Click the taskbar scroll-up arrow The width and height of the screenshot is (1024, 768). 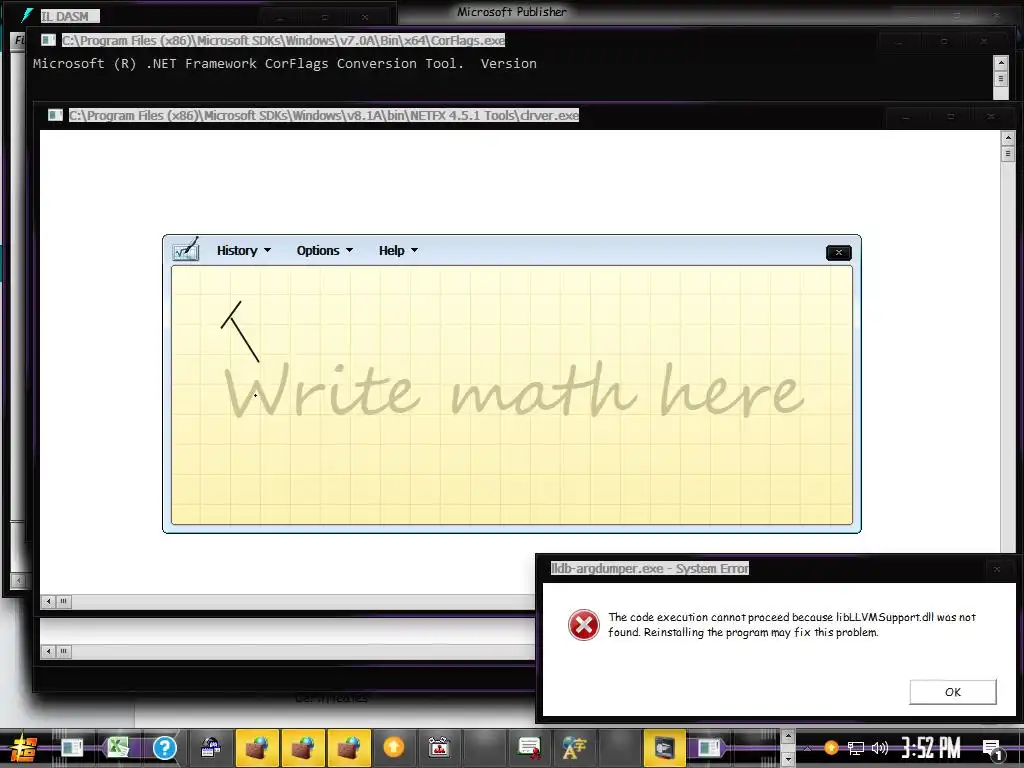(x=788, y=737)
